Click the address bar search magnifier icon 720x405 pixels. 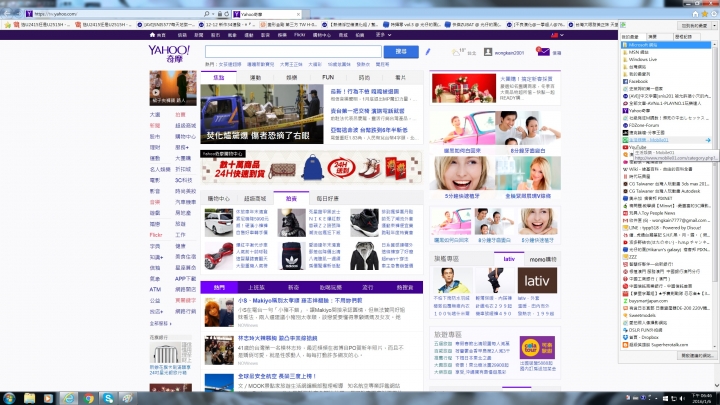click(x=207, y=14)
